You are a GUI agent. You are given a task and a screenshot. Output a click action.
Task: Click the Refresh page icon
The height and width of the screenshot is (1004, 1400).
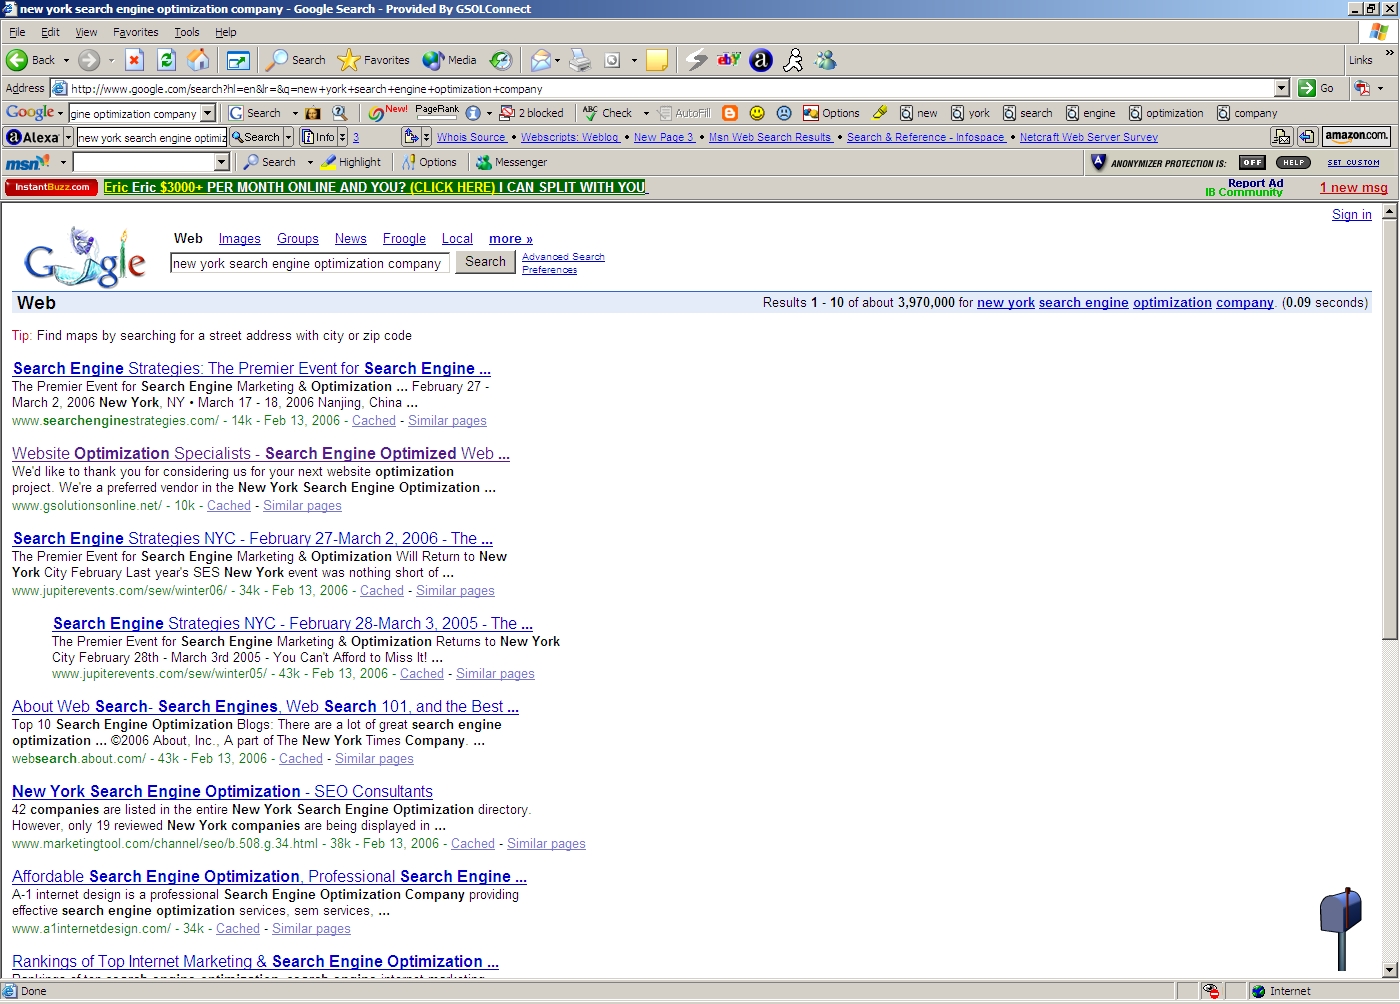(167, 60)
